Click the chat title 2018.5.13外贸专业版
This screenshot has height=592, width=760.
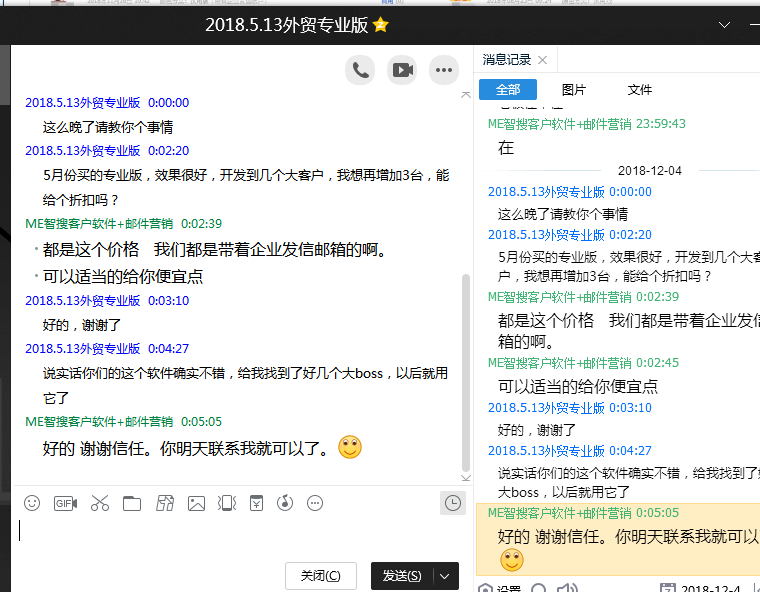click(286, 25)
